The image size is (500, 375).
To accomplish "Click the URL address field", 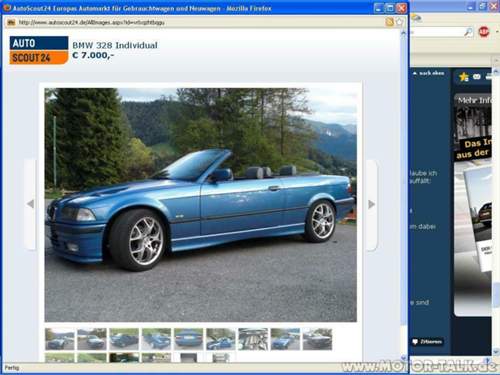I will tap(200, 22).
